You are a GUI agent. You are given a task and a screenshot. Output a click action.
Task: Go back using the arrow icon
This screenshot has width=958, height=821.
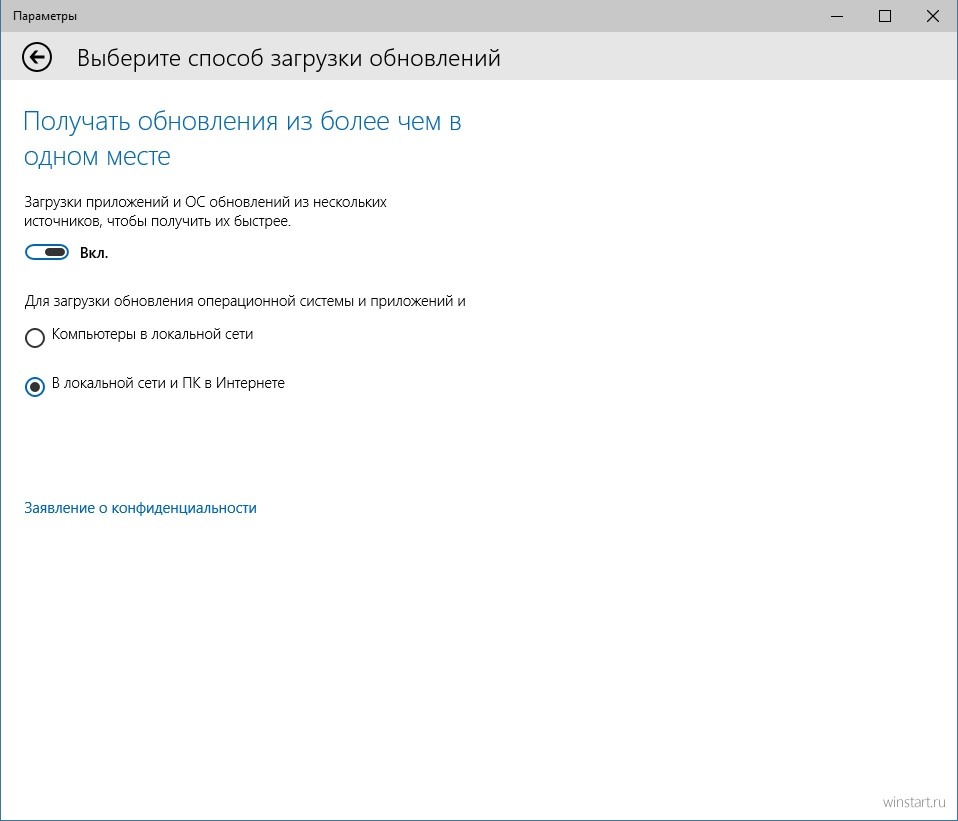click(x=37, y=58)
